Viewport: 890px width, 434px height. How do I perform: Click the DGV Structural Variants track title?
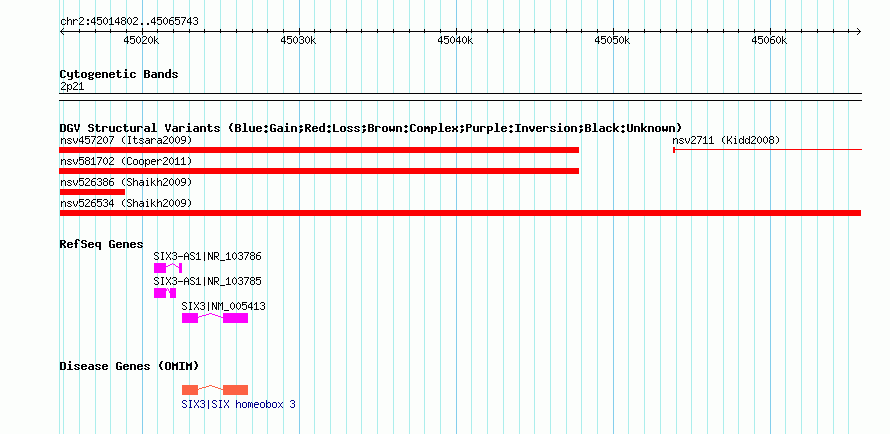[x=371, y=128]
